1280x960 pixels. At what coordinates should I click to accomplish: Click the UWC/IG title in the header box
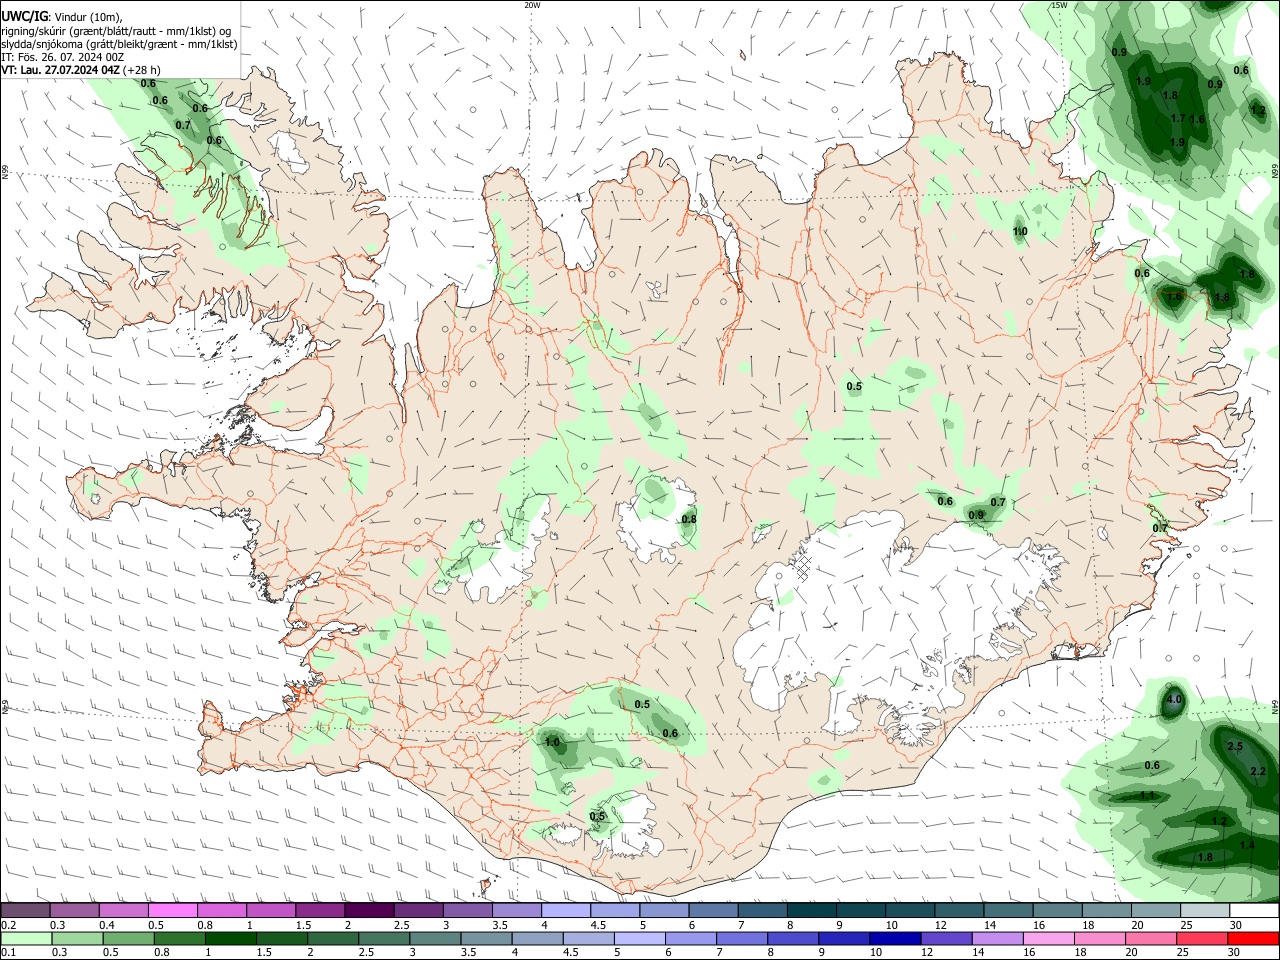click(x=24, y=17)
